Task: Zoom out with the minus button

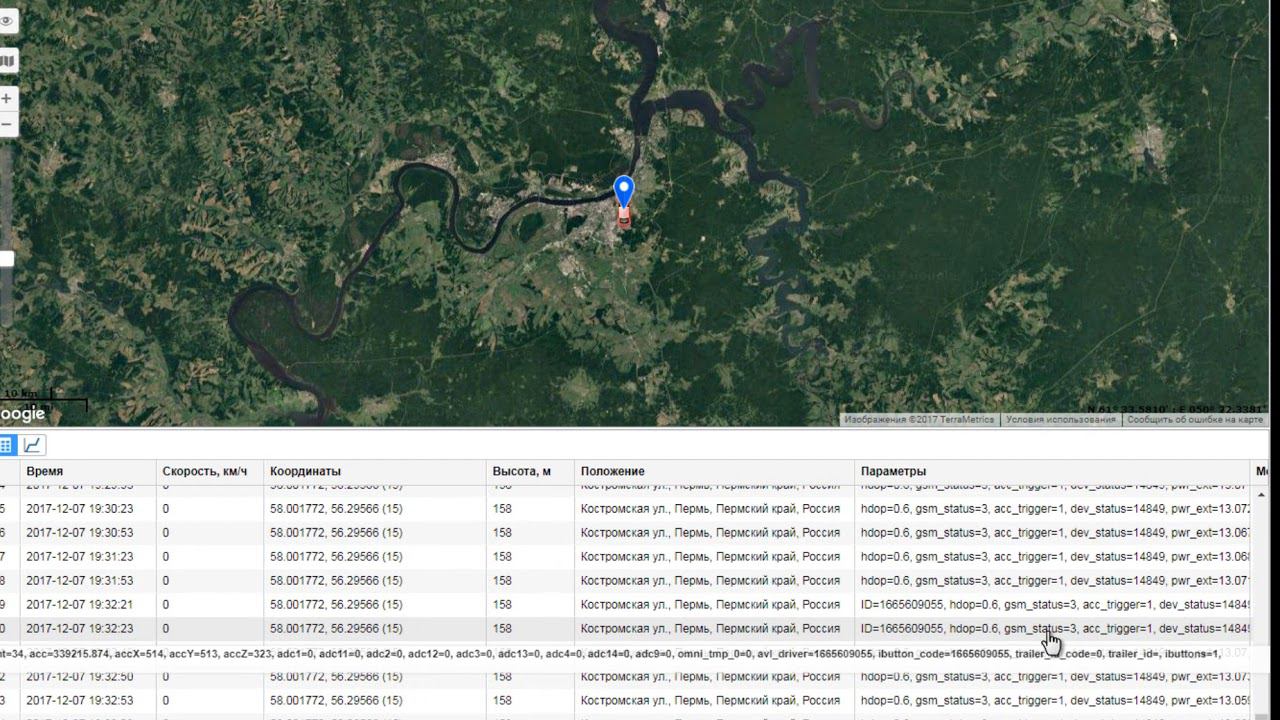Action: point(7,124)
